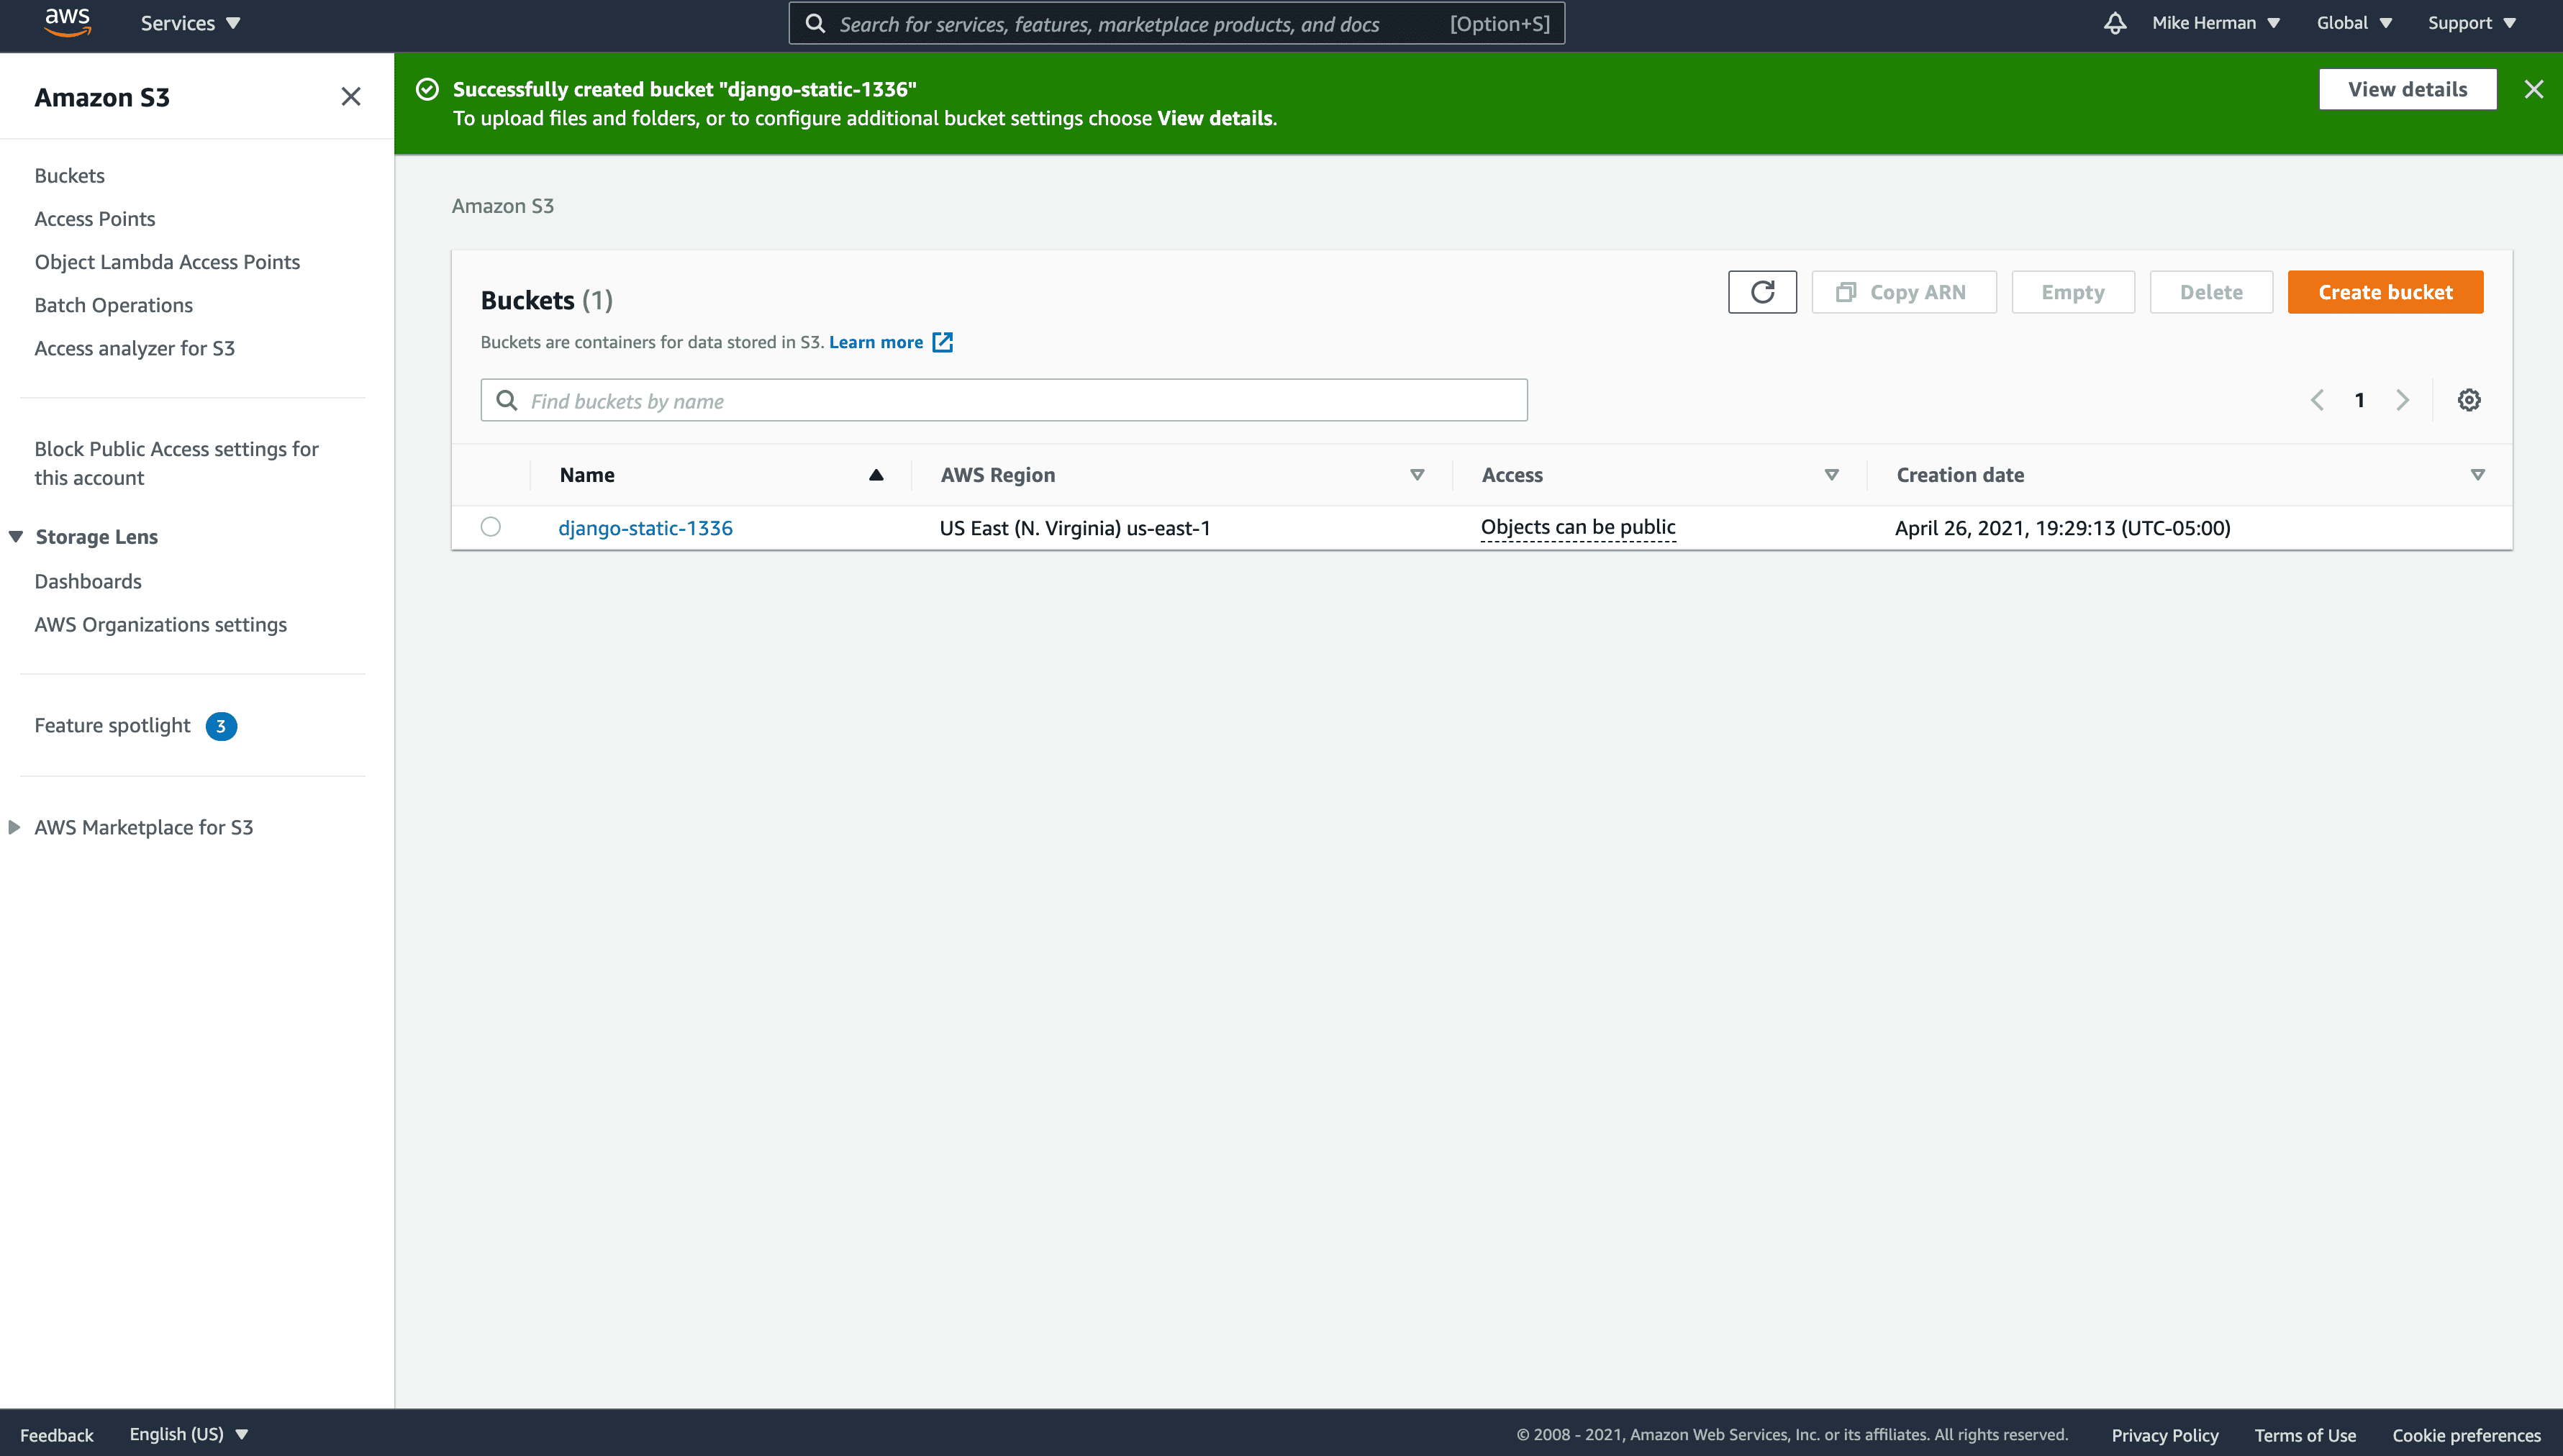Viewport: 2563px width, 1456px height.
Task: Open AWS Organizations settings
Action: (x=160, y=624)
